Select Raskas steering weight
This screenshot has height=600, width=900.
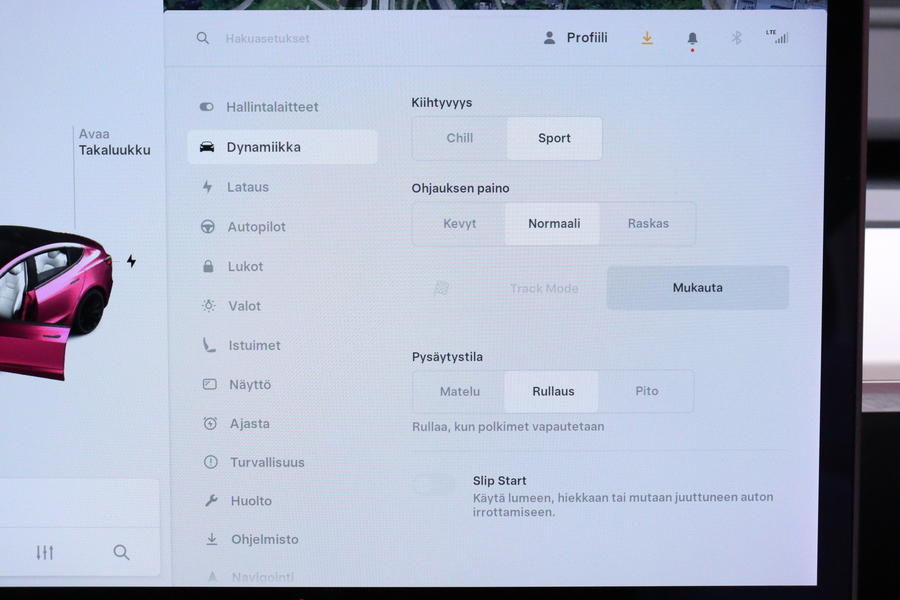click(x=648, y=224)
